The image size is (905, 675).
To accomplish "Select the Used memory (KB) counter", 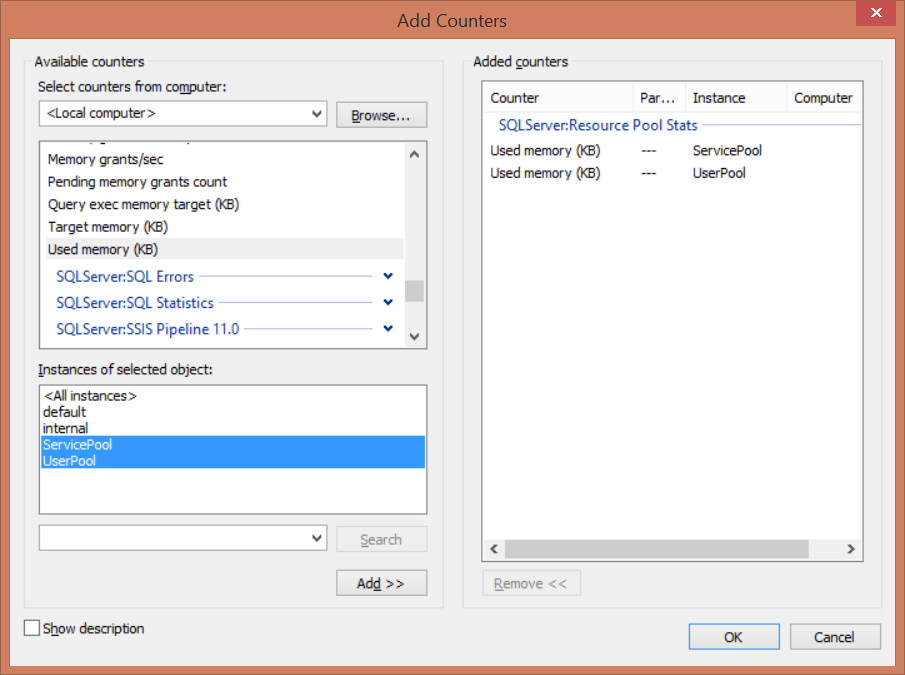I will pos(103,249).
